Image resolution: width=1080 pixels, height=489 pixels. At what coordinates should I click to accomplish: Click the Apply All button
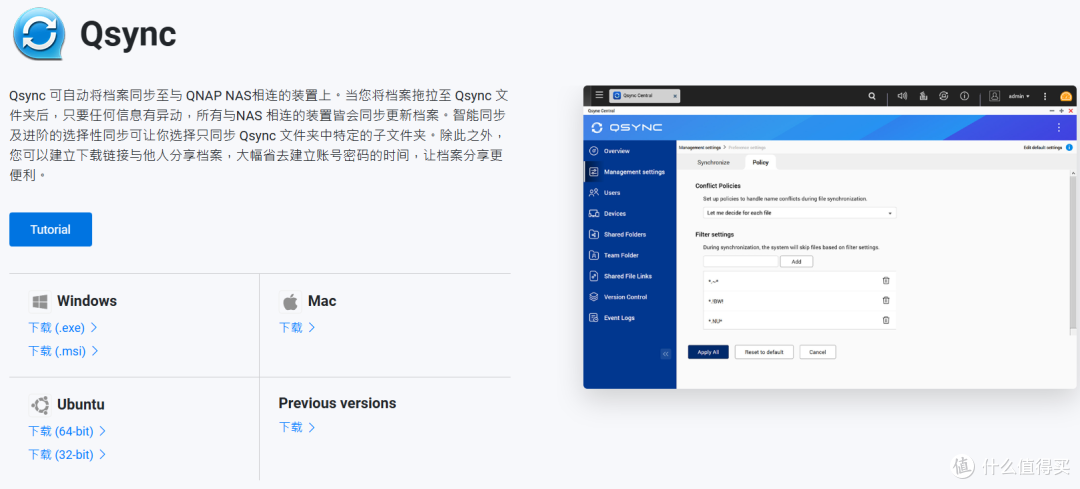(x=708, y=352)
